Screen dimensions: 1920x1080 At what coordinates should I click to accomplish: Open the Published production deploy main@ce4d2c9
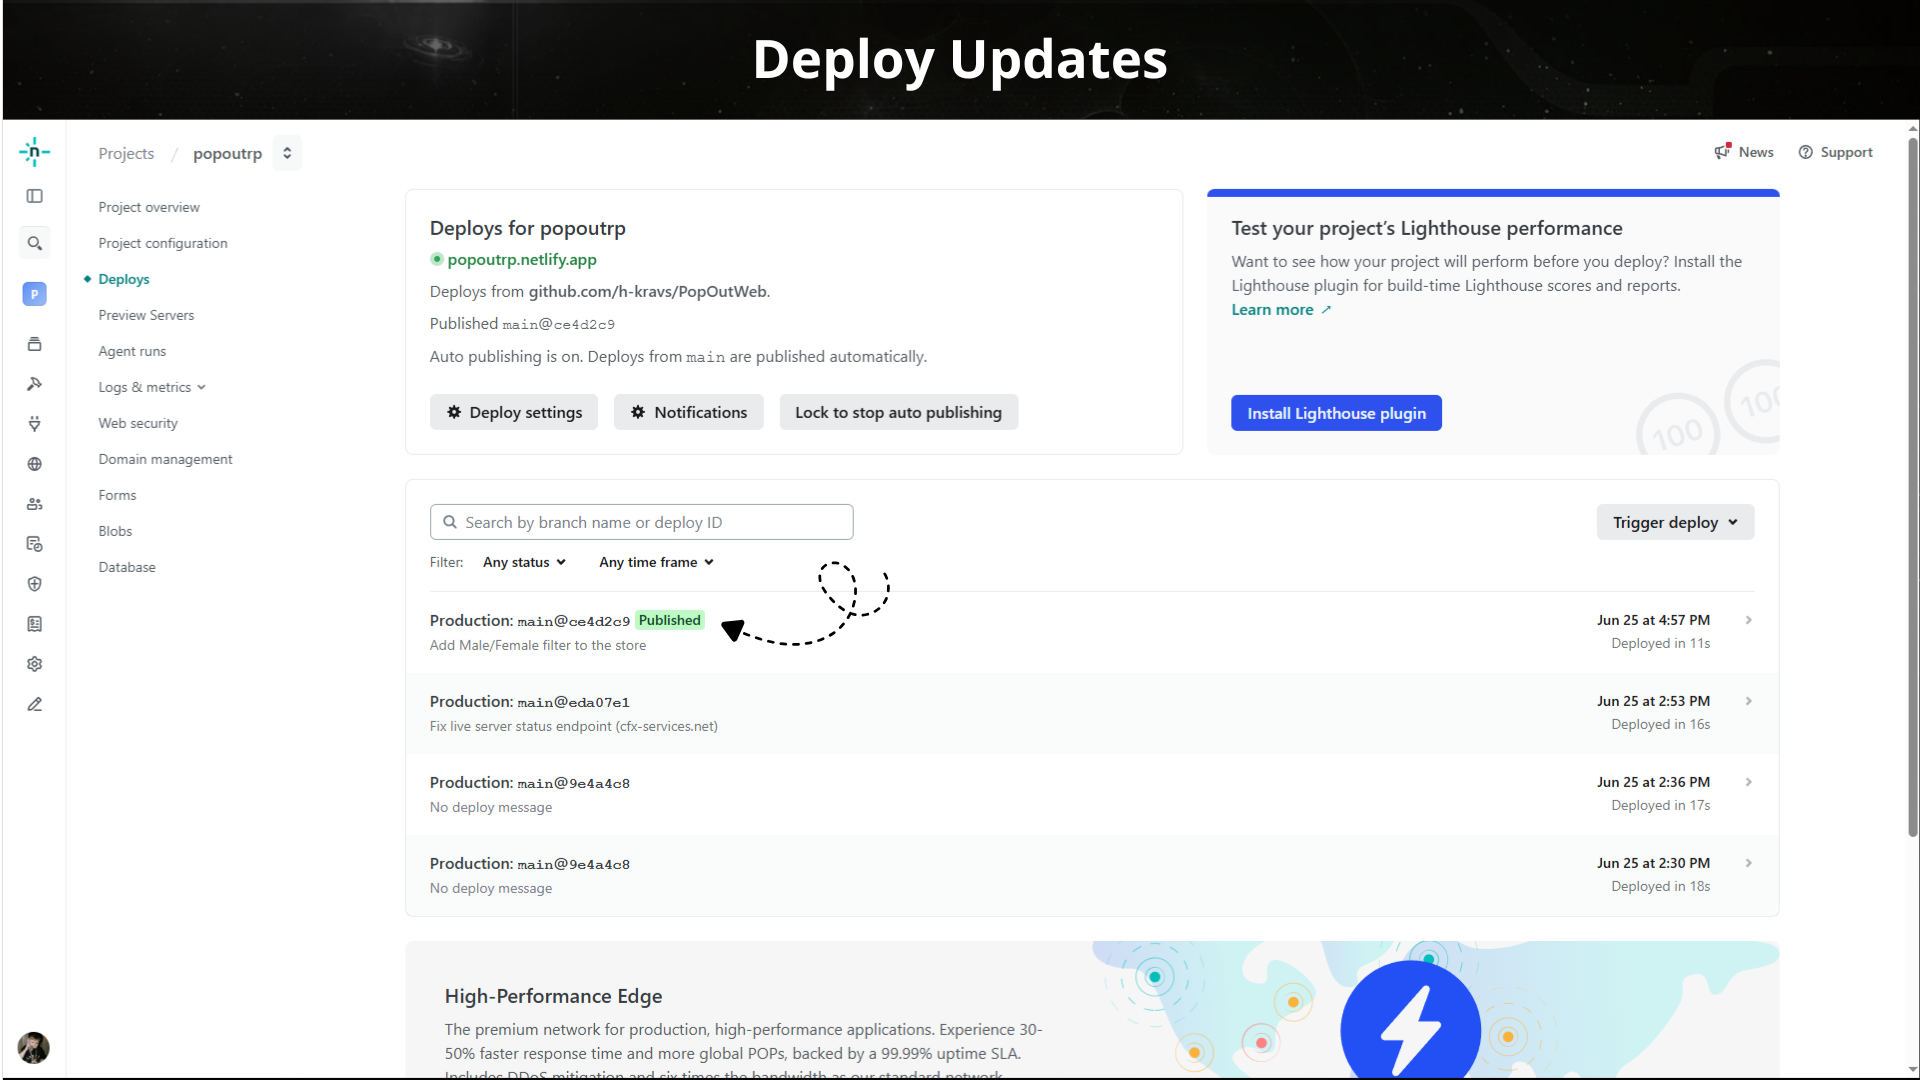click(1092, 632)
